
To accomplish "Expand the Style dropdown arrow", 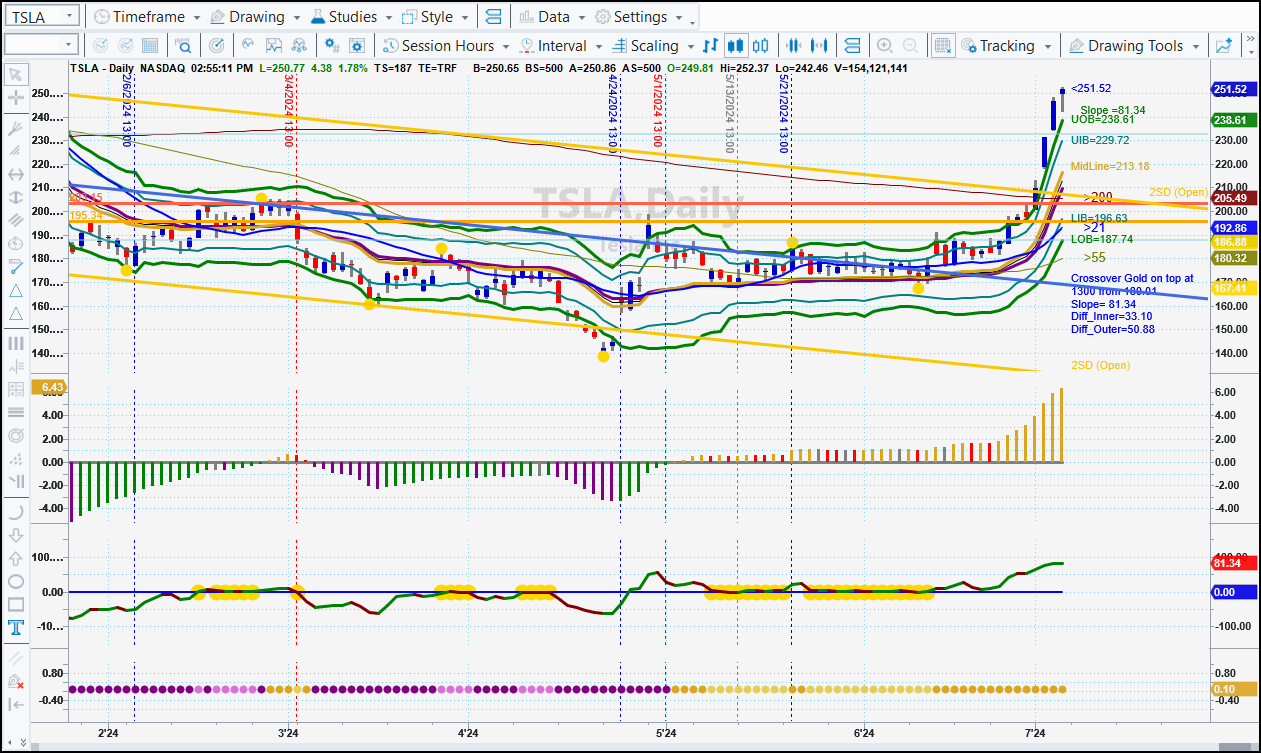I will (465, 18).
